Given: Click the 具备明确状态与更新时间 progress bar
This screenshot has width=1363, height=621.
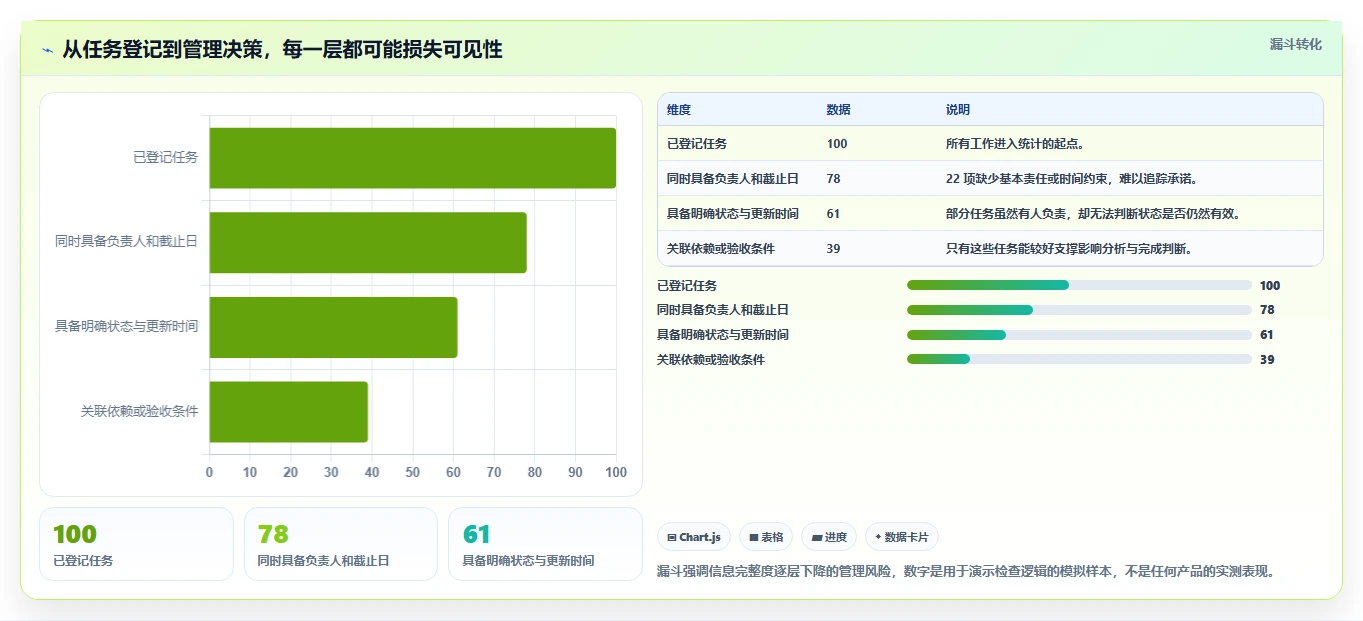Looking at the screenshot, I should click(1079, 335).
